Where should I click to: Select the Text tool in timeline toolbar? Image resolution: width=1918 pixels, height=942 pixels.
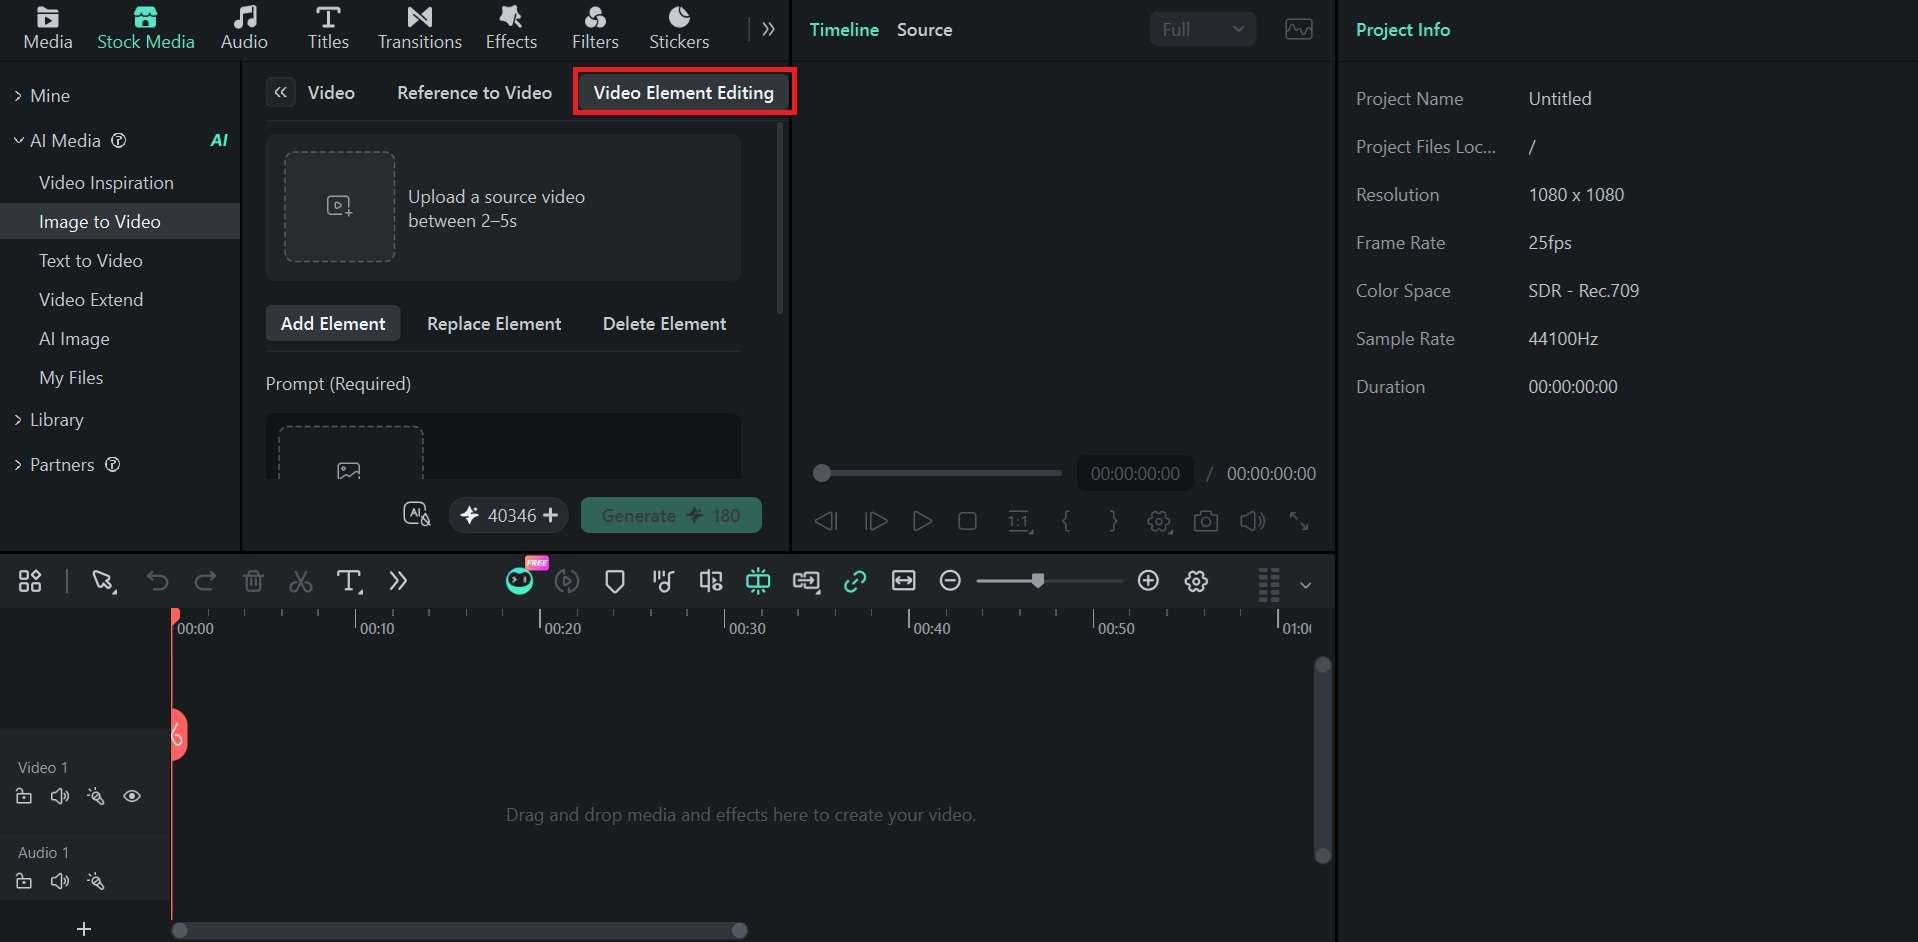coord(349,581)
